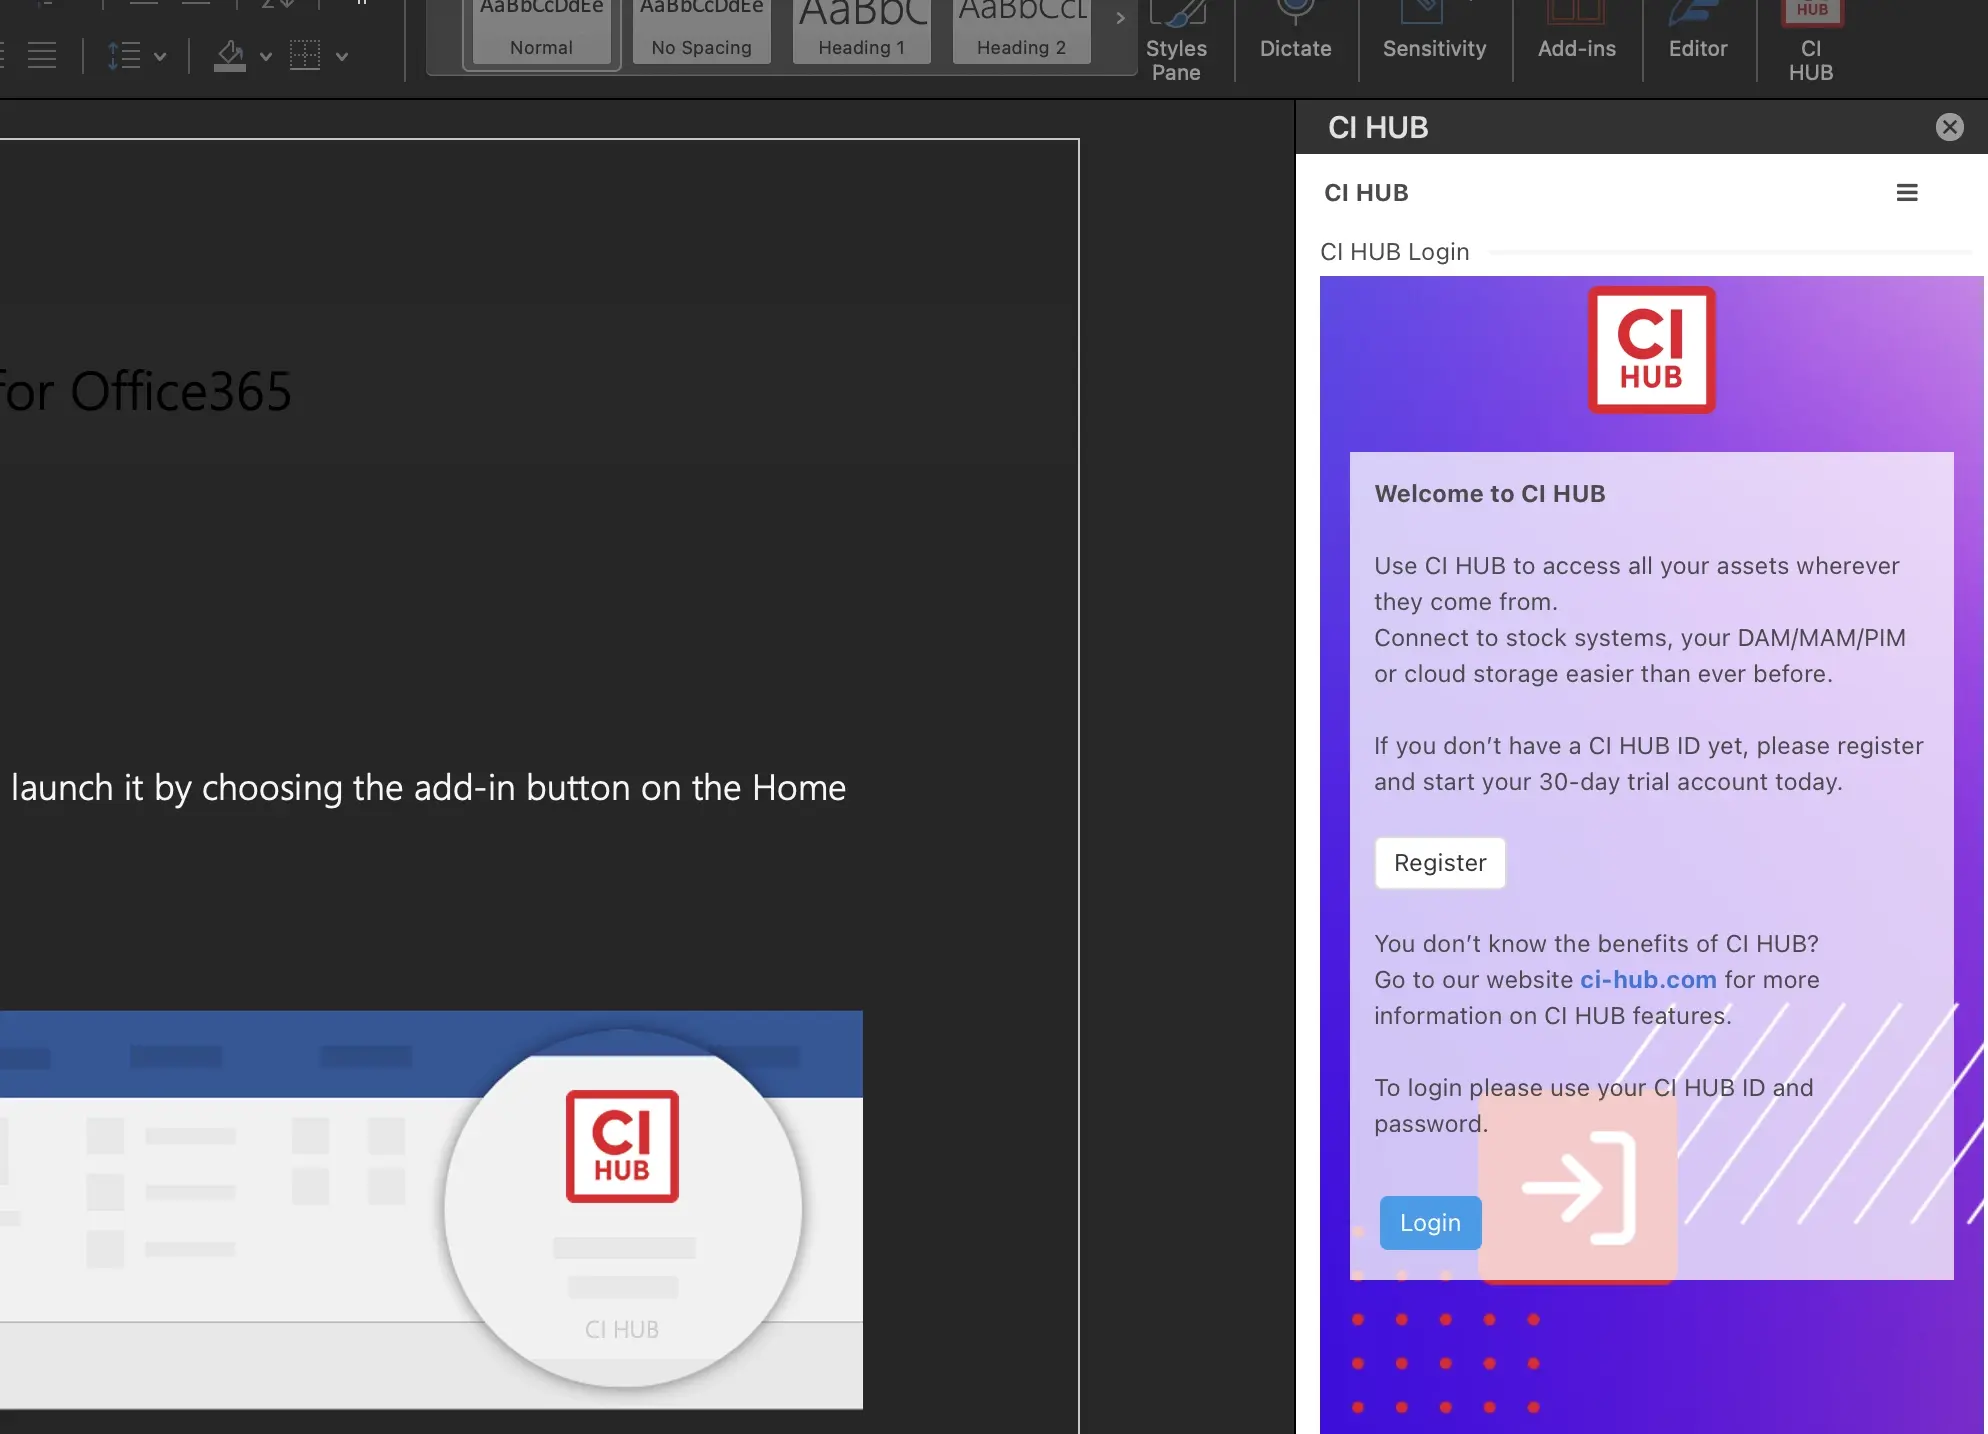This screenshot has height=1434, width=1988.
Task: Apply paragraph Shading with the paint bucket icon
Action: (230, 56)
